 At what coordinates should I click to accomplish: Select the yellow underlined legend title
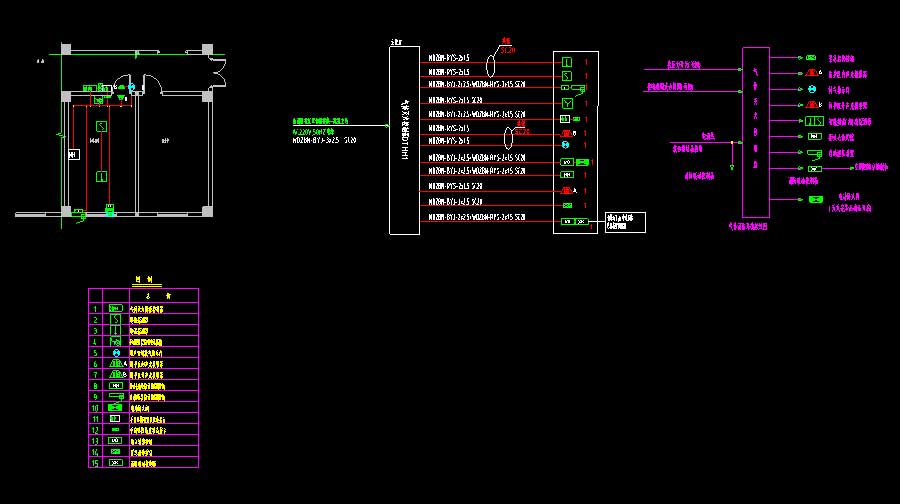tap(146, 280)
